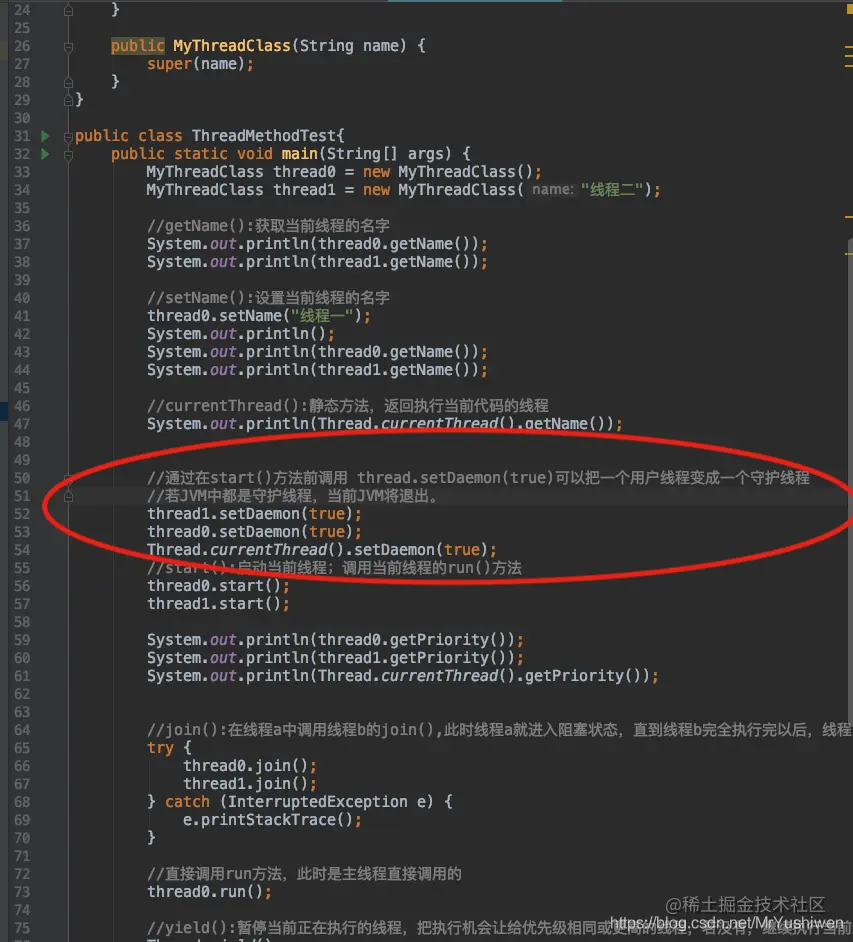Click the //join() comment on line 64

(x=499, y=731)
